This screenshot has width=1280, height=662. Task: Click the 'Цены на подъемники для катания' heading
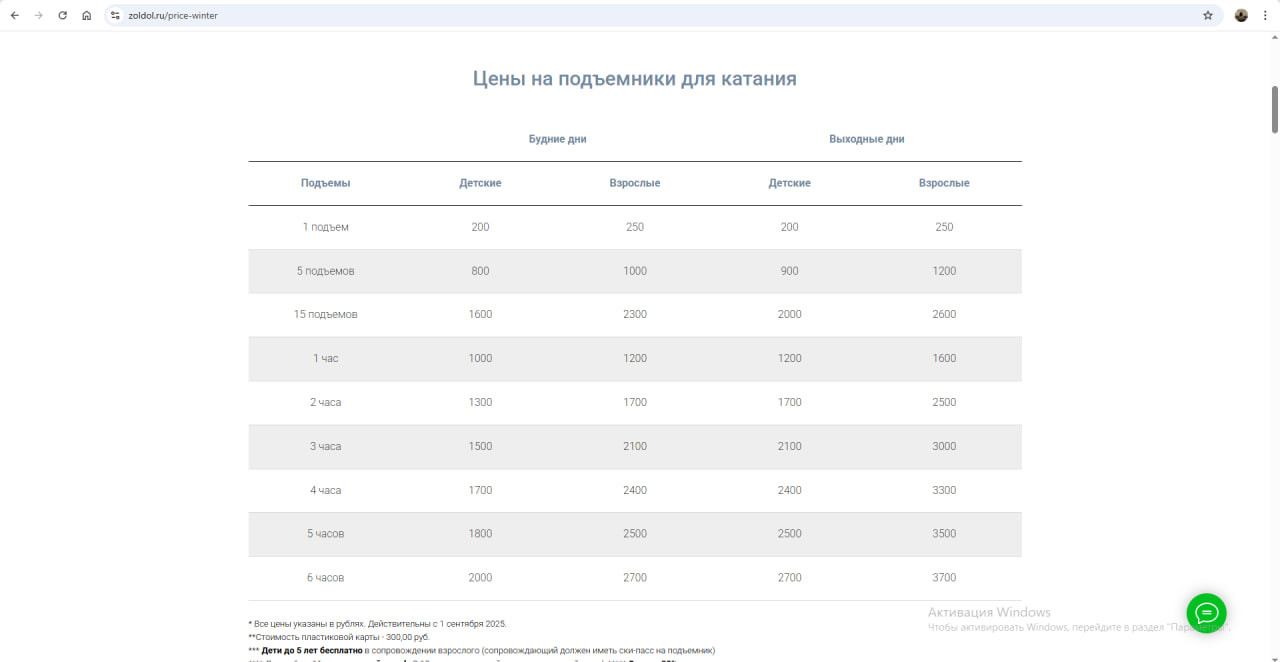pos(634,79)
